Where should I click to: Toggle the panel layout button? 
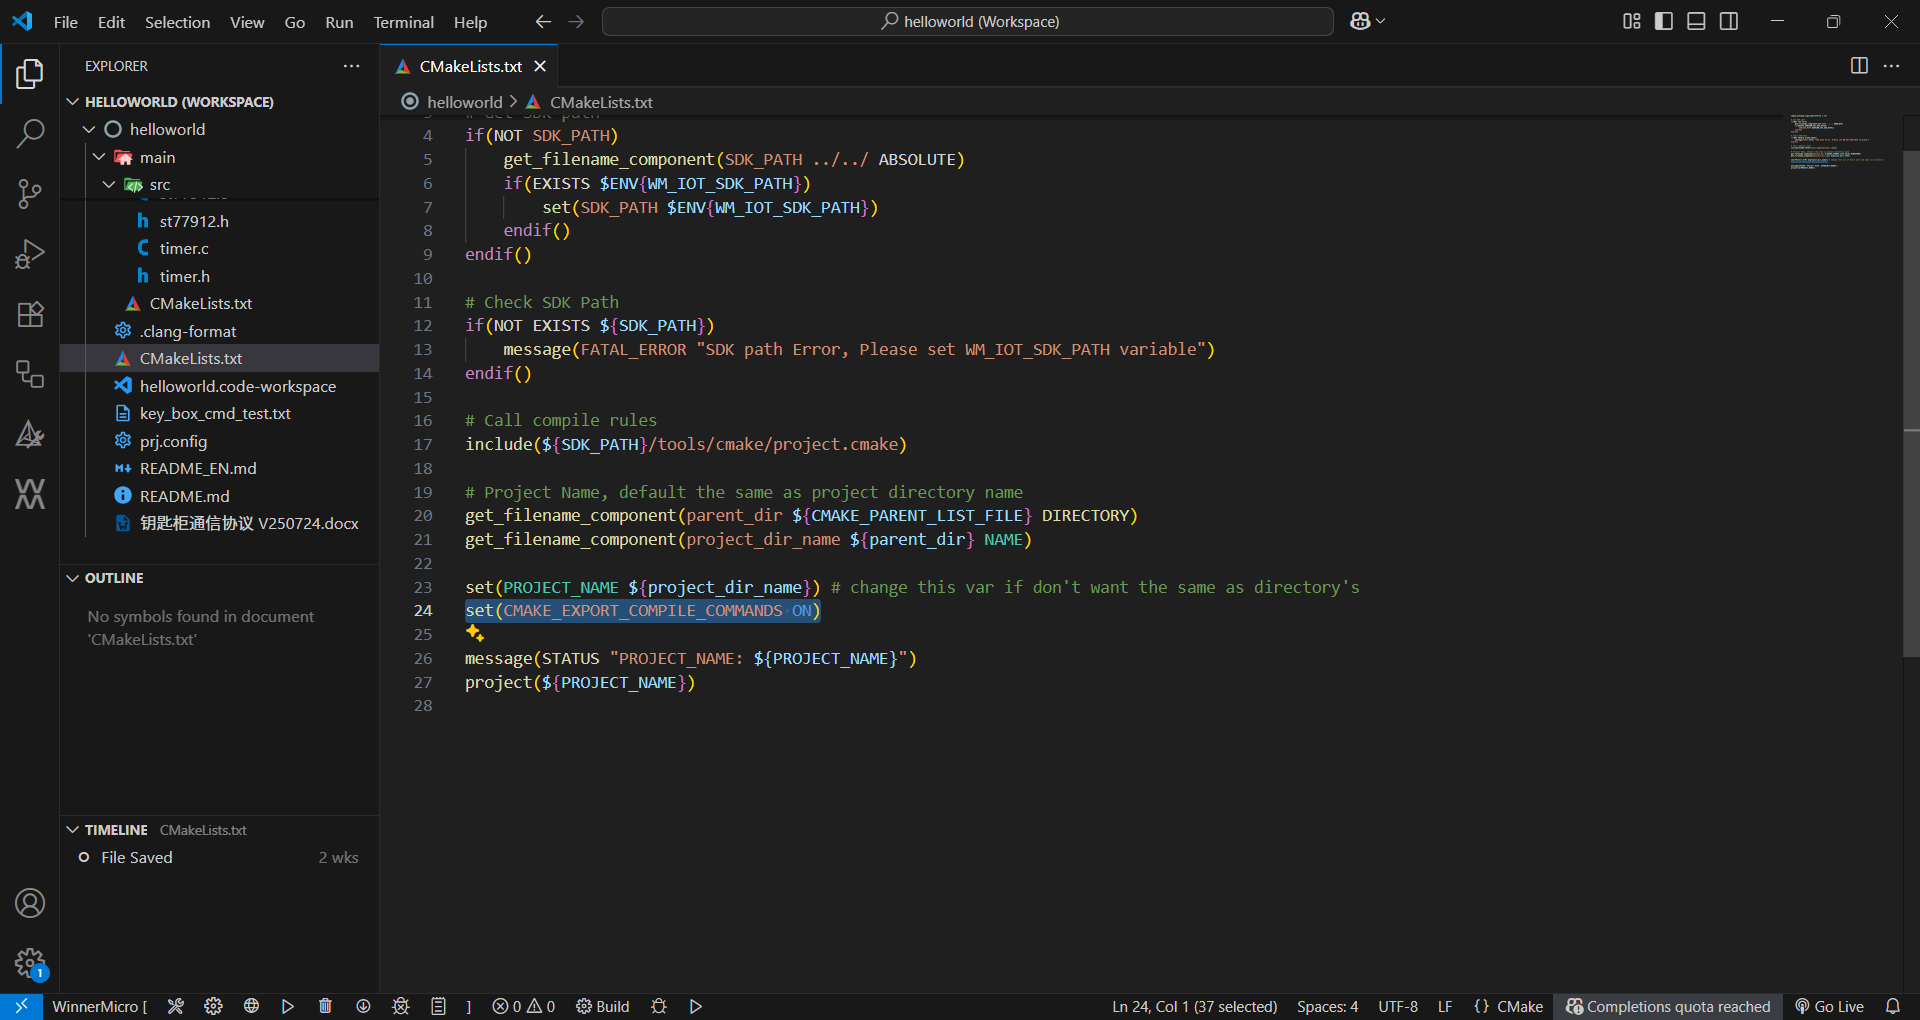click(1696, 21)
